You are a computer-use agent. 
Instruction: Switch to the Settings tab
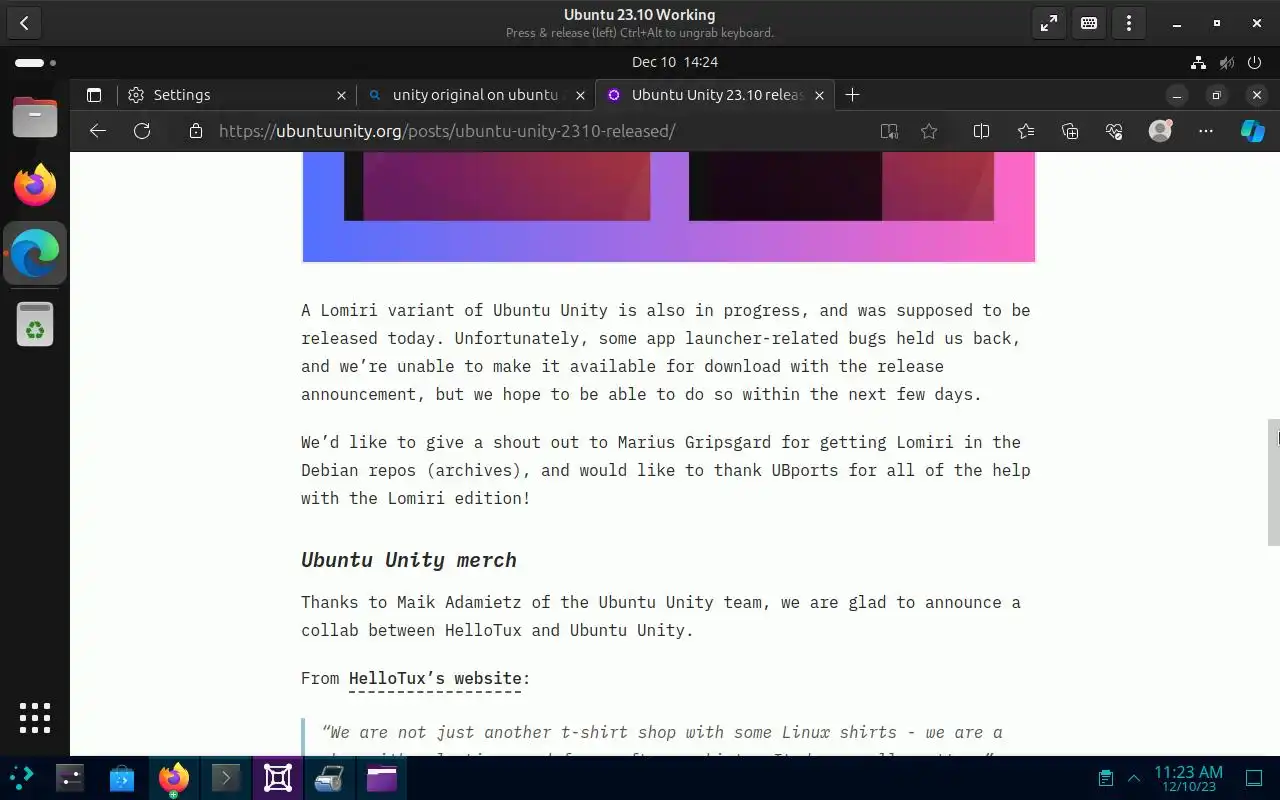click(237, 95)
